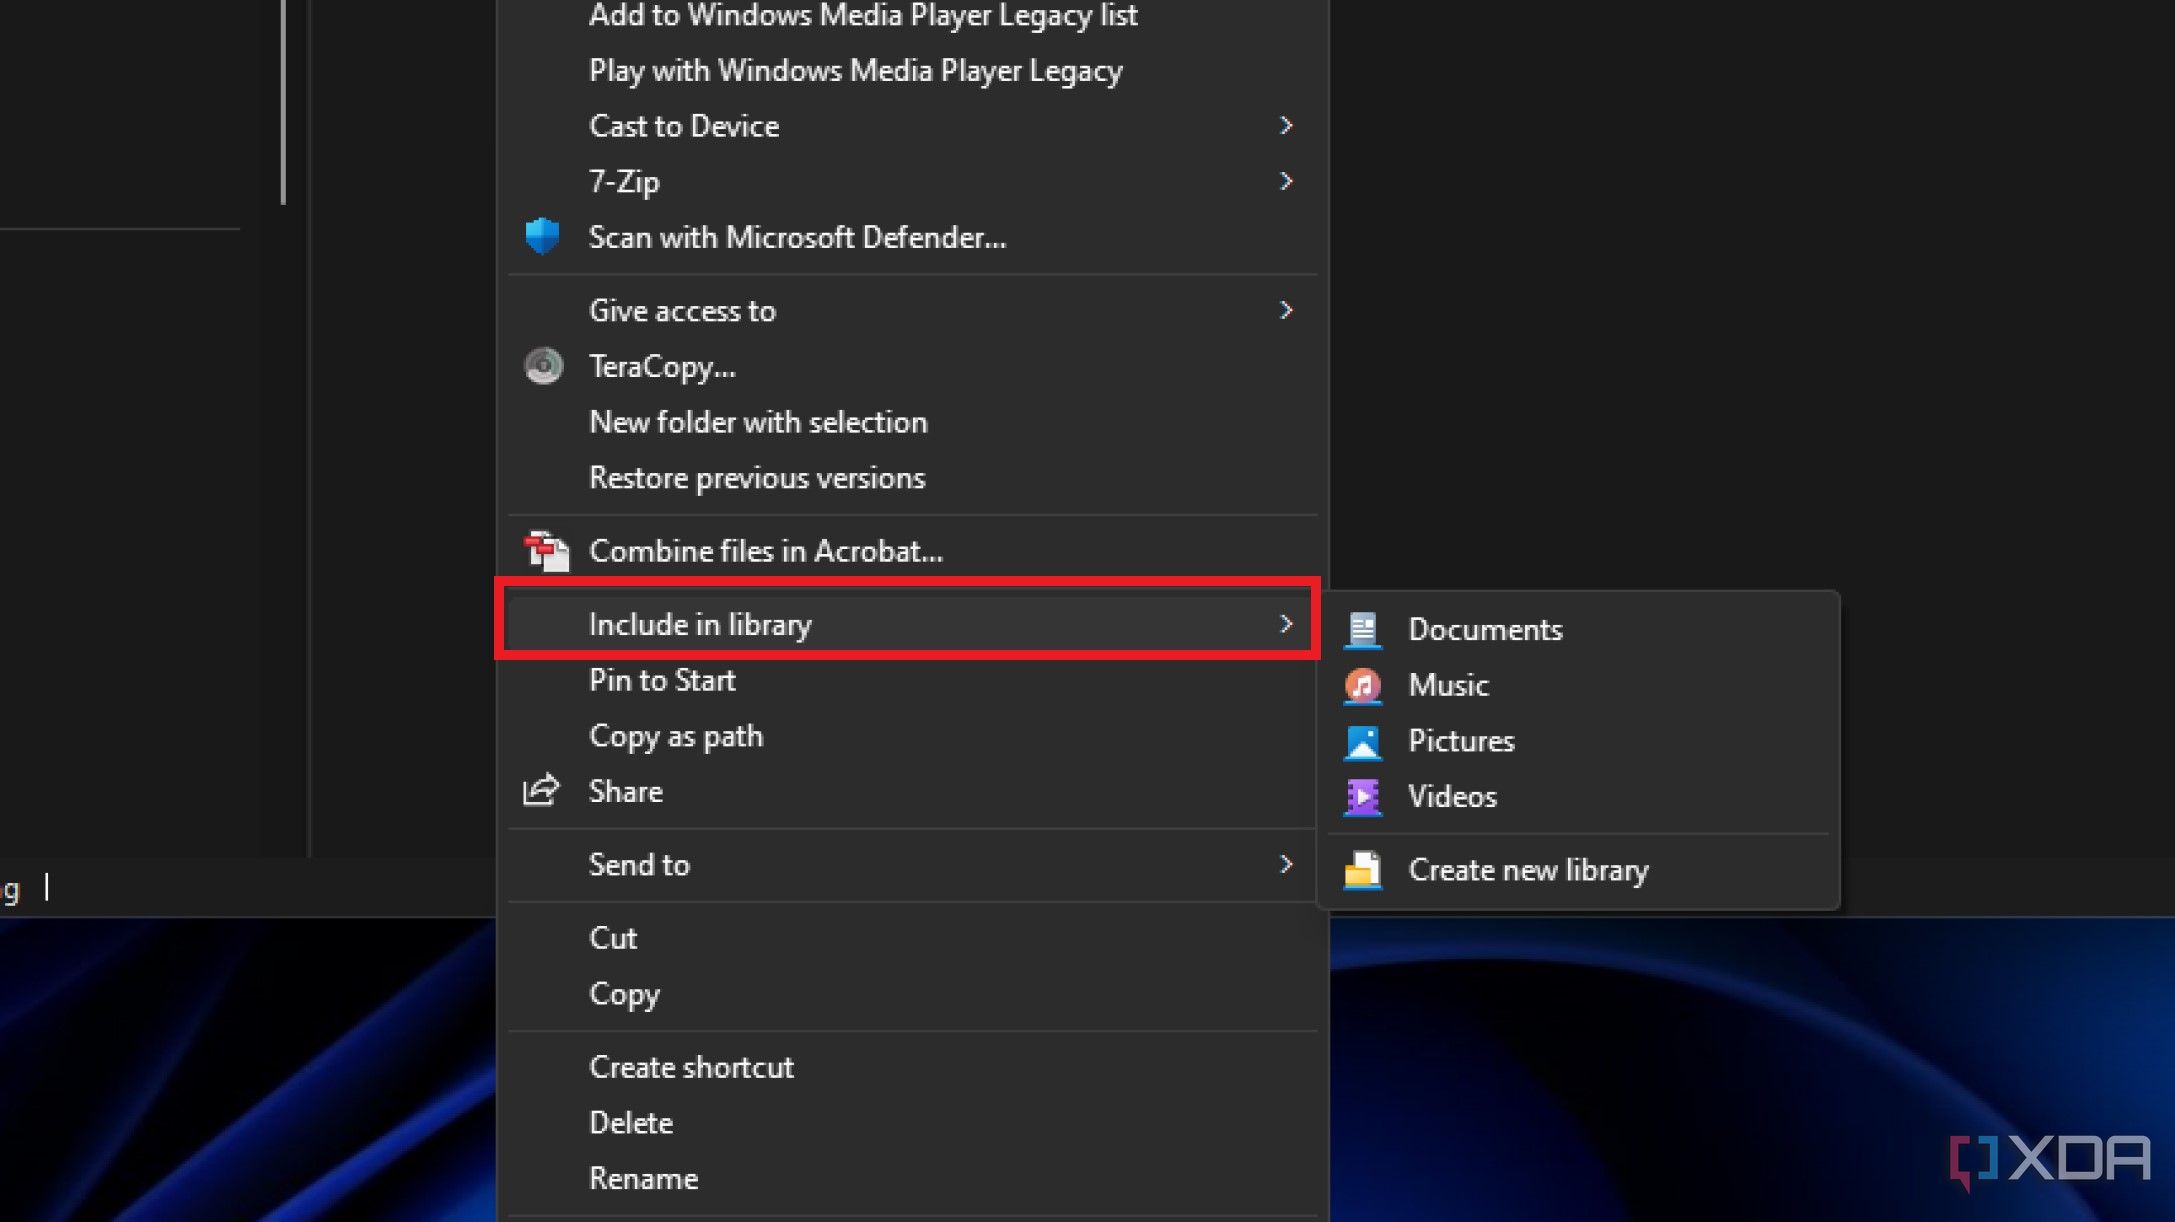Open the Give access to entry
Image resolution: width=2175 pixels, height=1222 pixels.
[912, 310]
